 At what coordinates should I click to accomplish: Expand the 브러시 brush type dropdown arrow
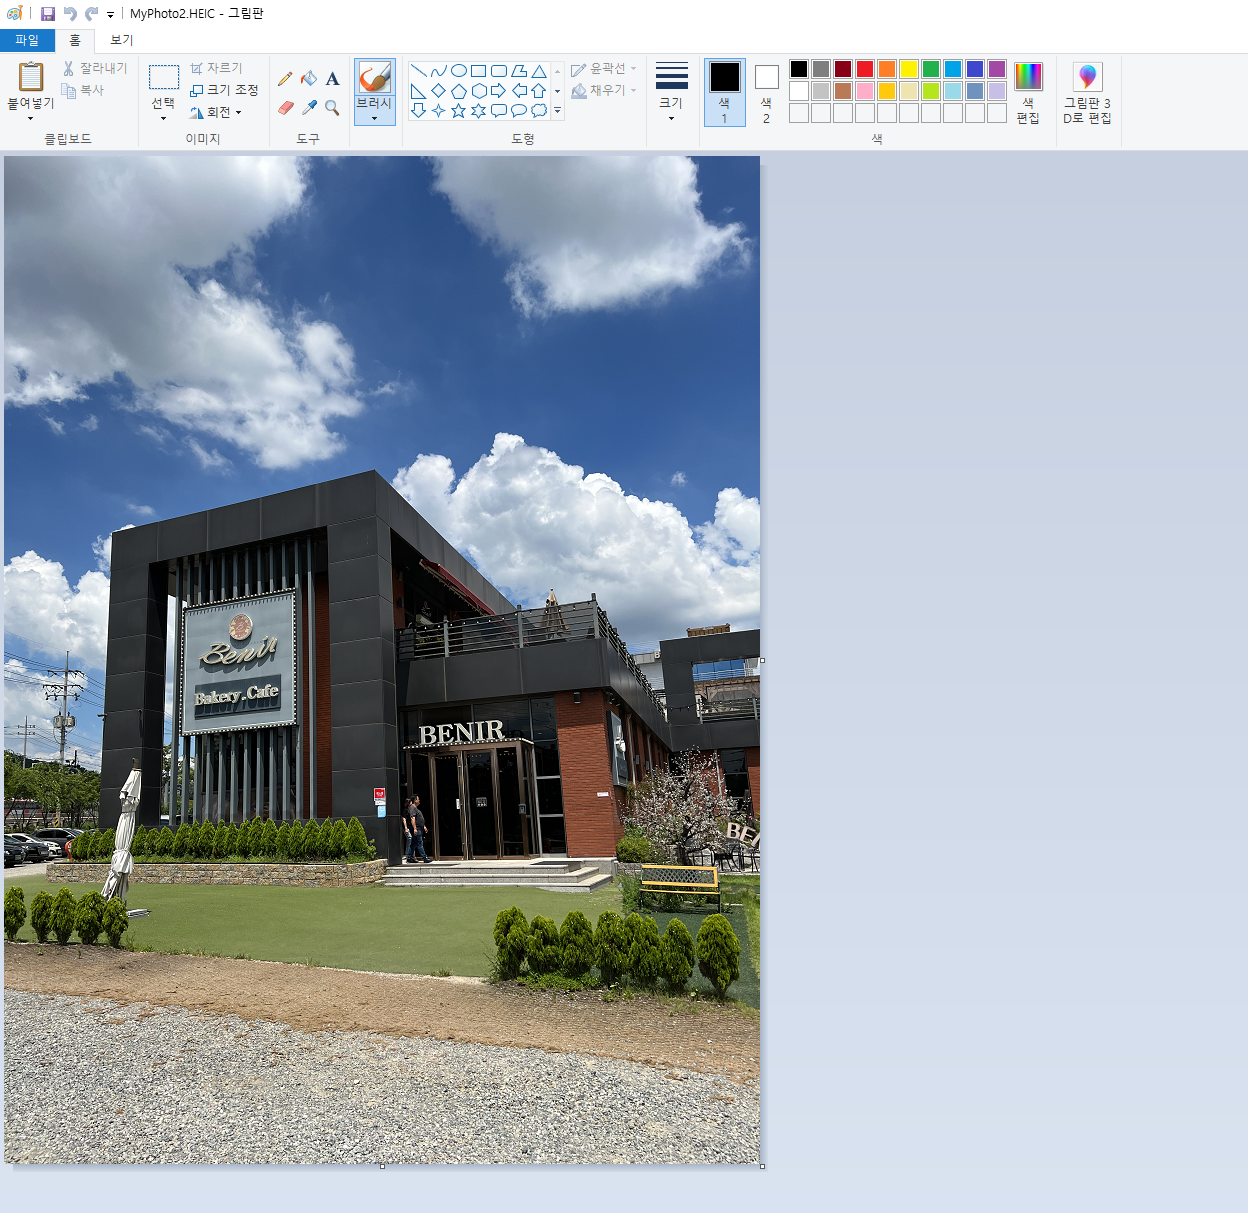click(375, 118)
